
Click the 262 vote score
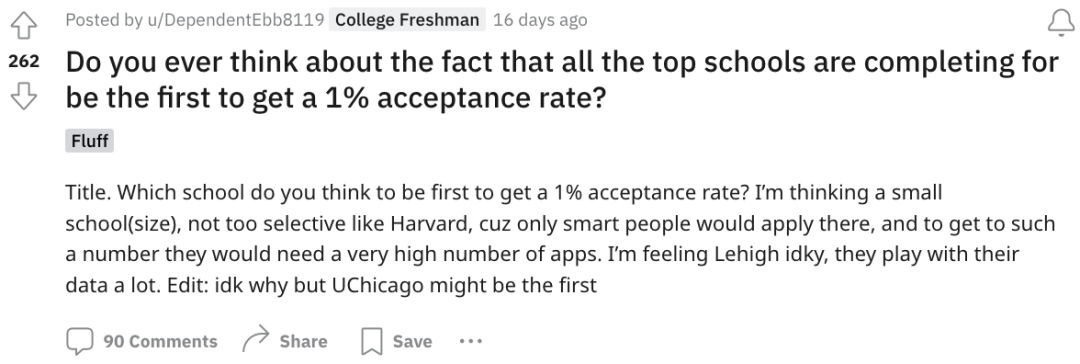point(23,61)
